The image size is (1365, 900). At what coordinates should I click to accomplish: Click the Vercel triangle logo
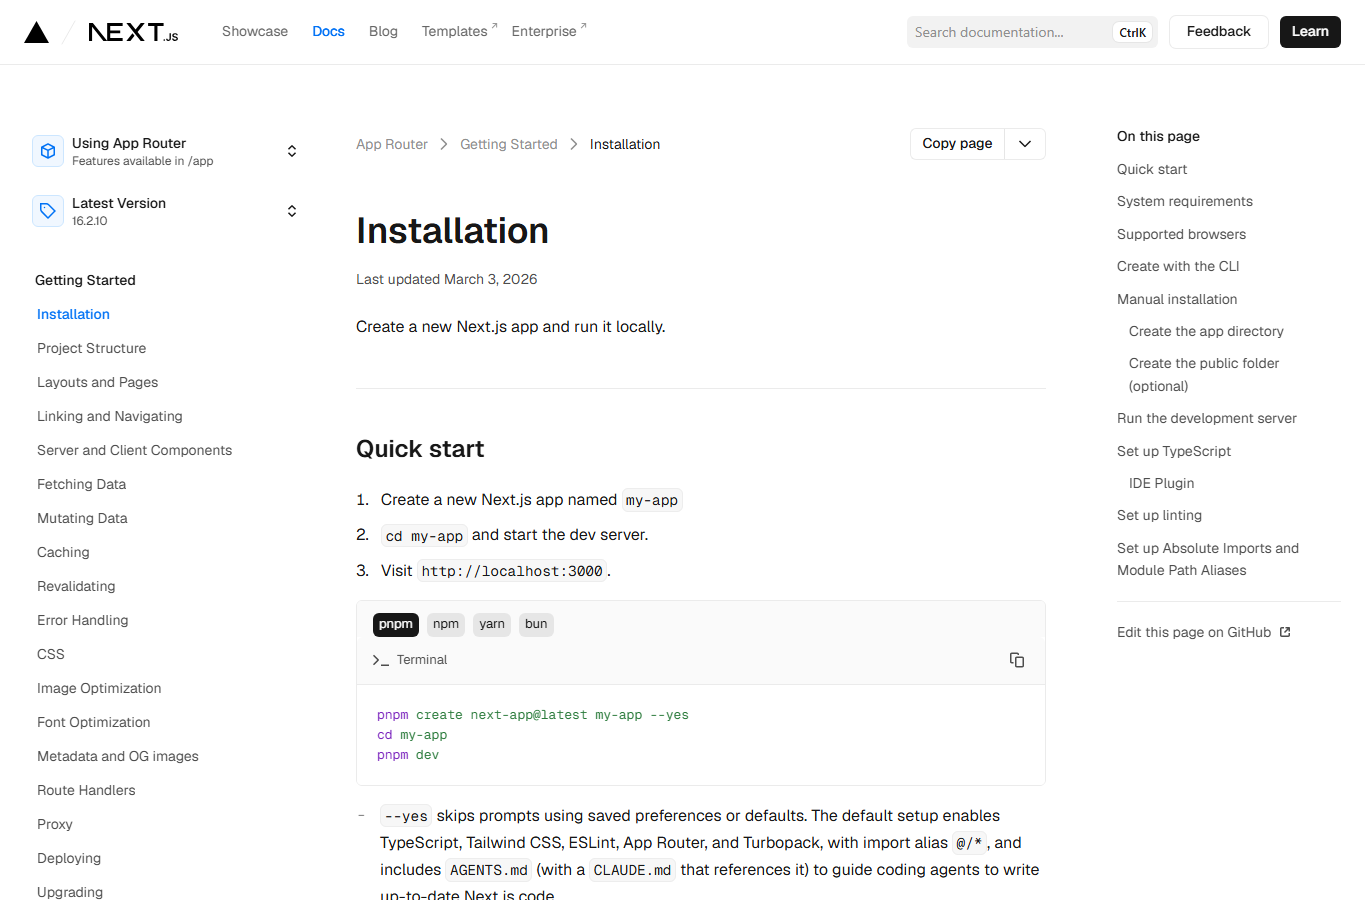tap(37, 32)
